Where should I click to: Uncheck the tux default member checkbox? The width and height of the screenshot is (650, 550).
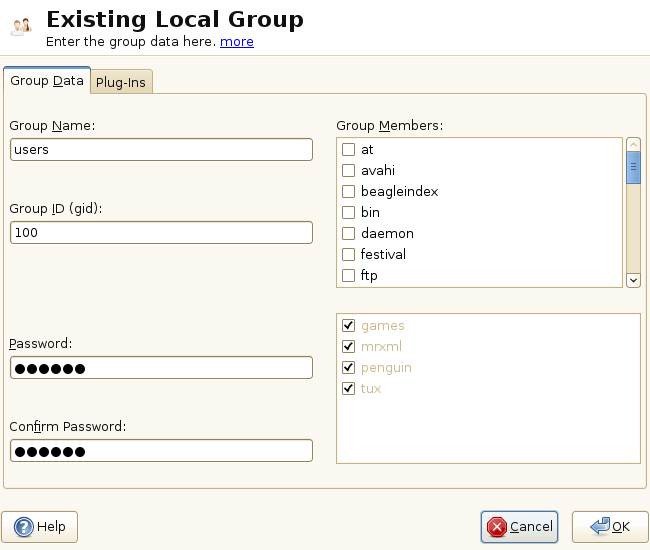point(349,389)
